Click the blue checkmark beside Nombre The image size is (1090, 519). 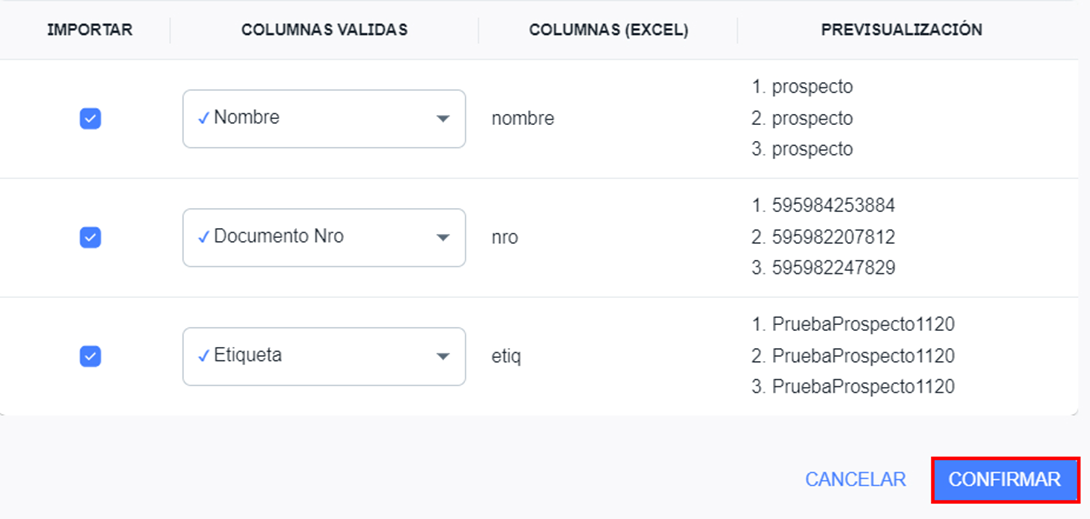(x=203, y=118)
